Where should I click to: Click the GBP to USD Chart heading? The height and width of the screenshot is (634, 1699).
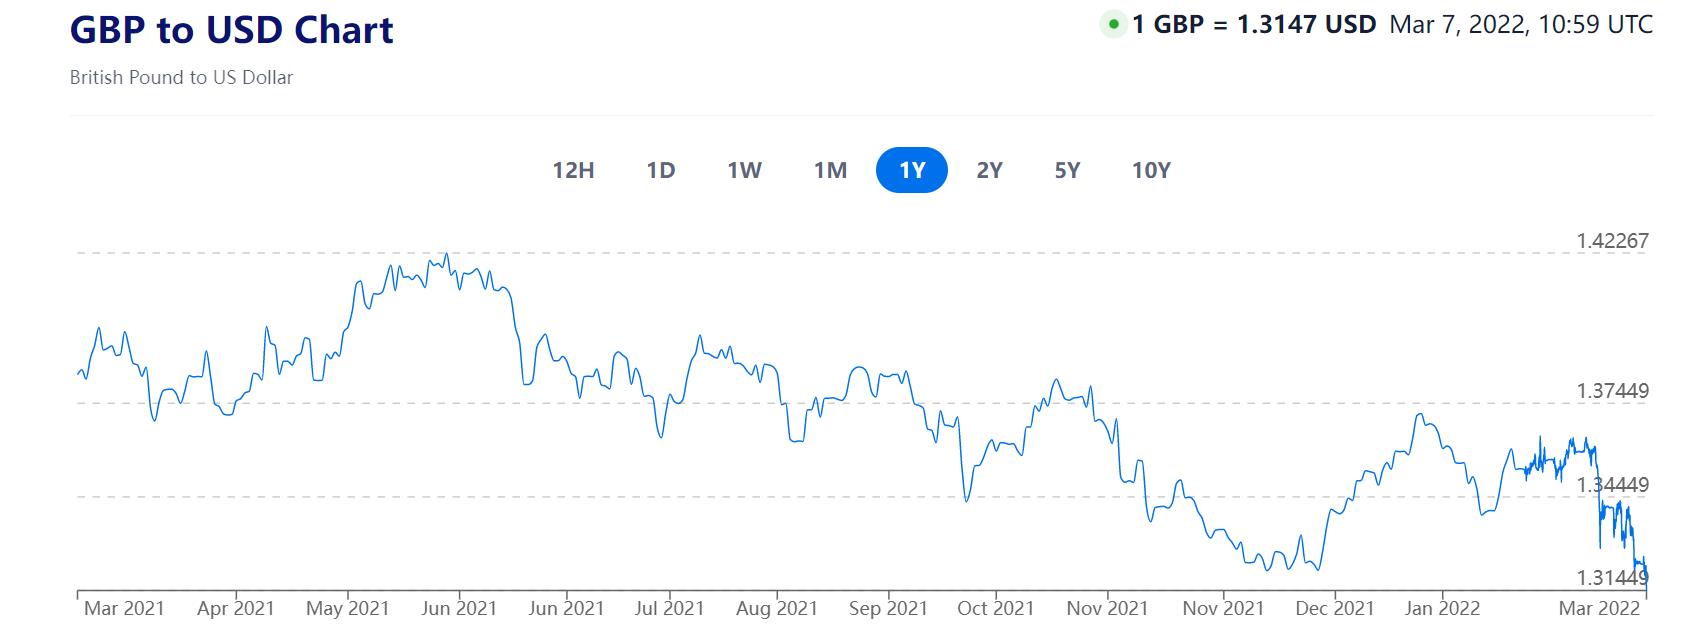coord(231,30)
